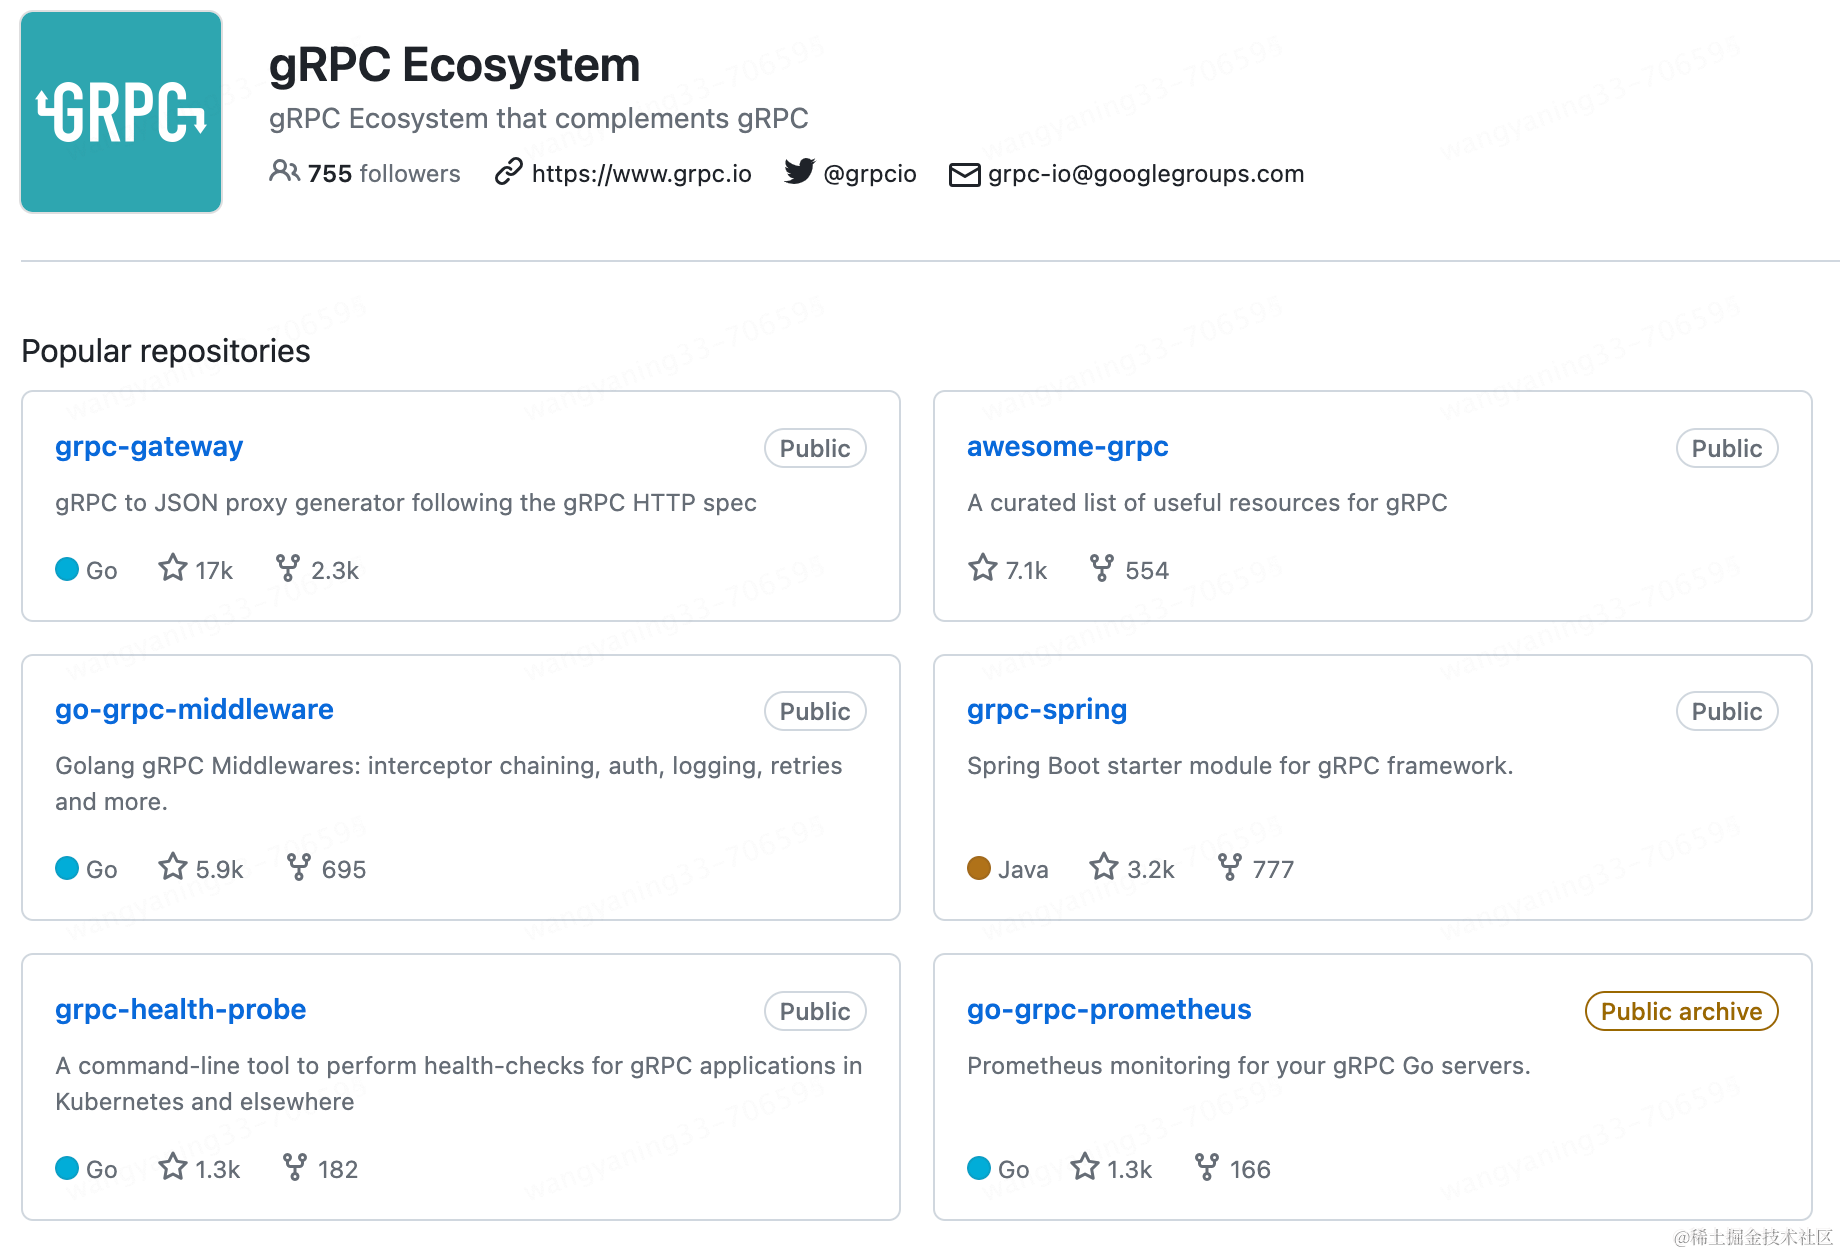Click the organization tagline under the title
This screenshot has width=1840, height=1254.
tap(538, 118)
